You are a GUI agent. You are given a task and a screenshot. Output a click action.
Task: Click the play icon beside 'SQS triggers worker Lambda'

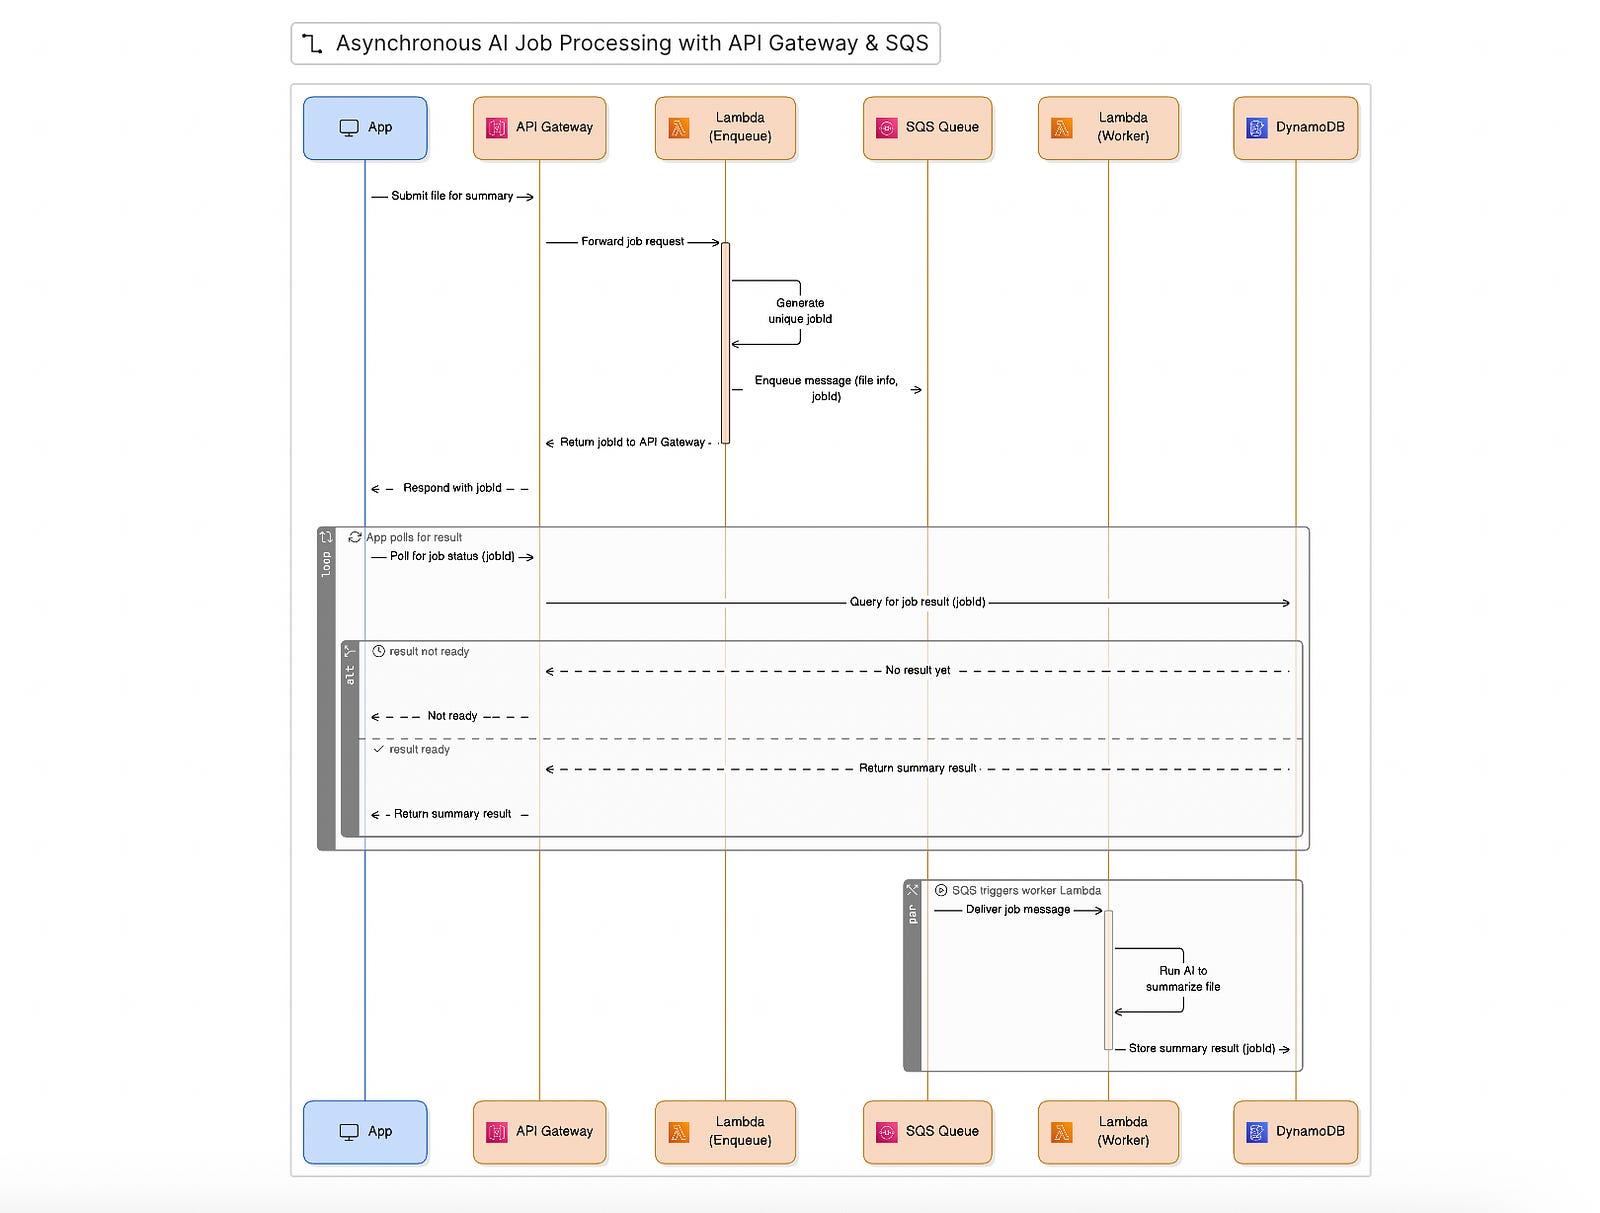point(941,890)
